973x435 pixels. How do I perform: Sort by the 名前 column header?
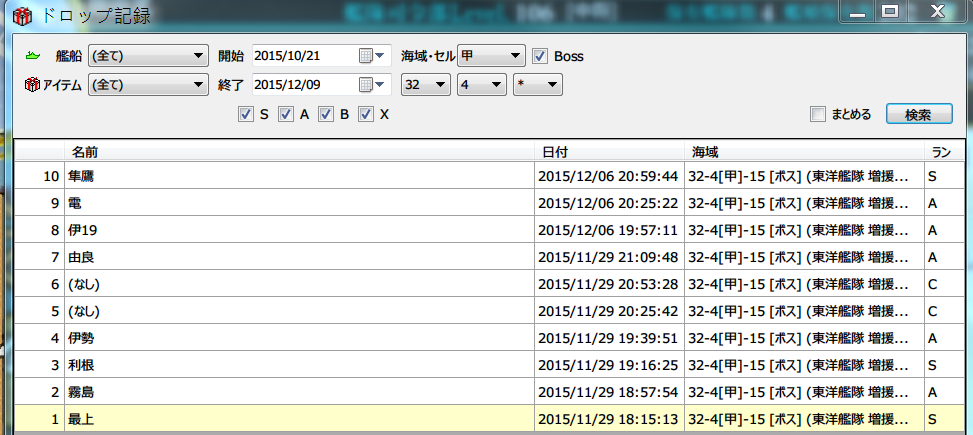click(299, 151)
